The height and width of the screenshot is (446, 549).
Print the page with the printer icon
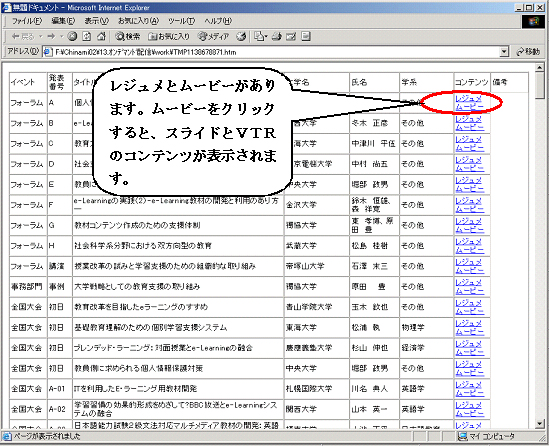point(277,36)
